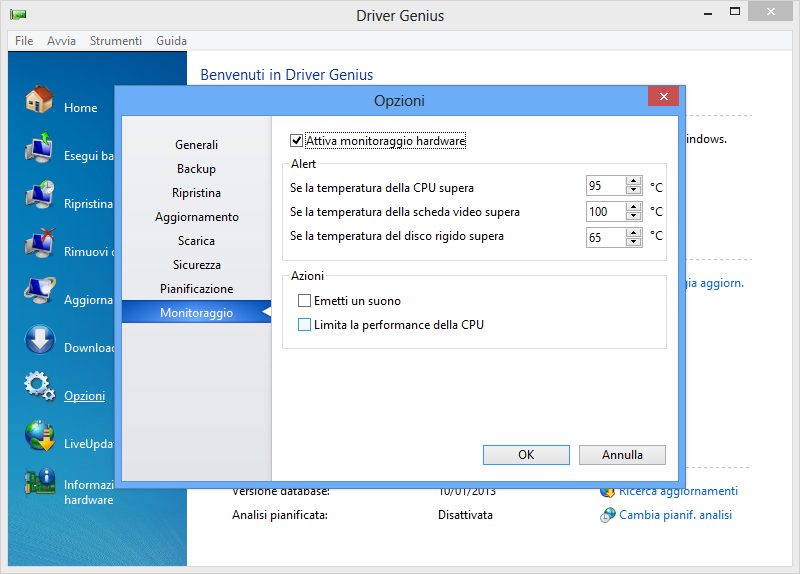Viewport: 800px width, 574px height.
Task: Click the Download blue arrow icon
Action: click(39, 339)
